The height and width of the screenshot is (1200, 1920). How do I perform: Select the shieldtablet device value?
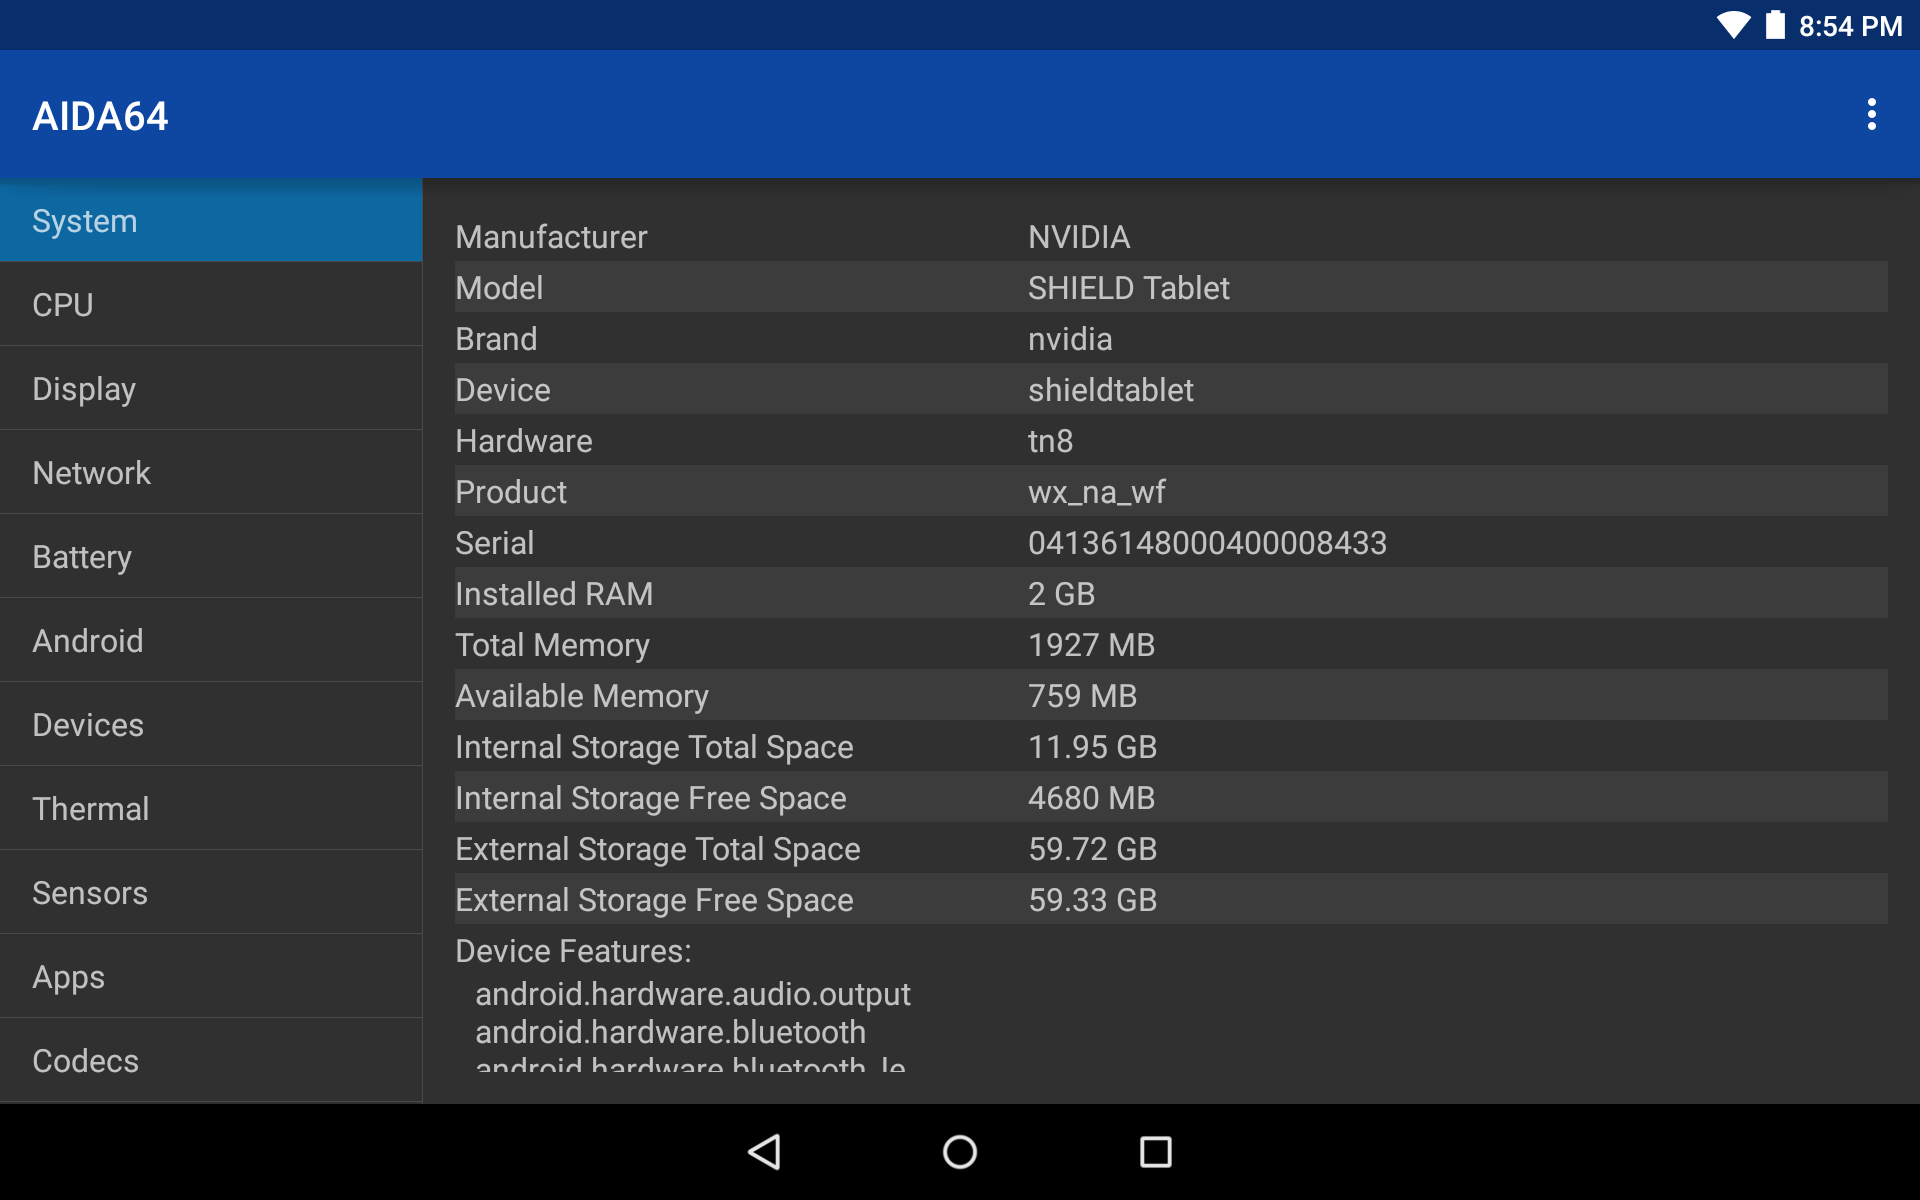[x=1110, y=390]
